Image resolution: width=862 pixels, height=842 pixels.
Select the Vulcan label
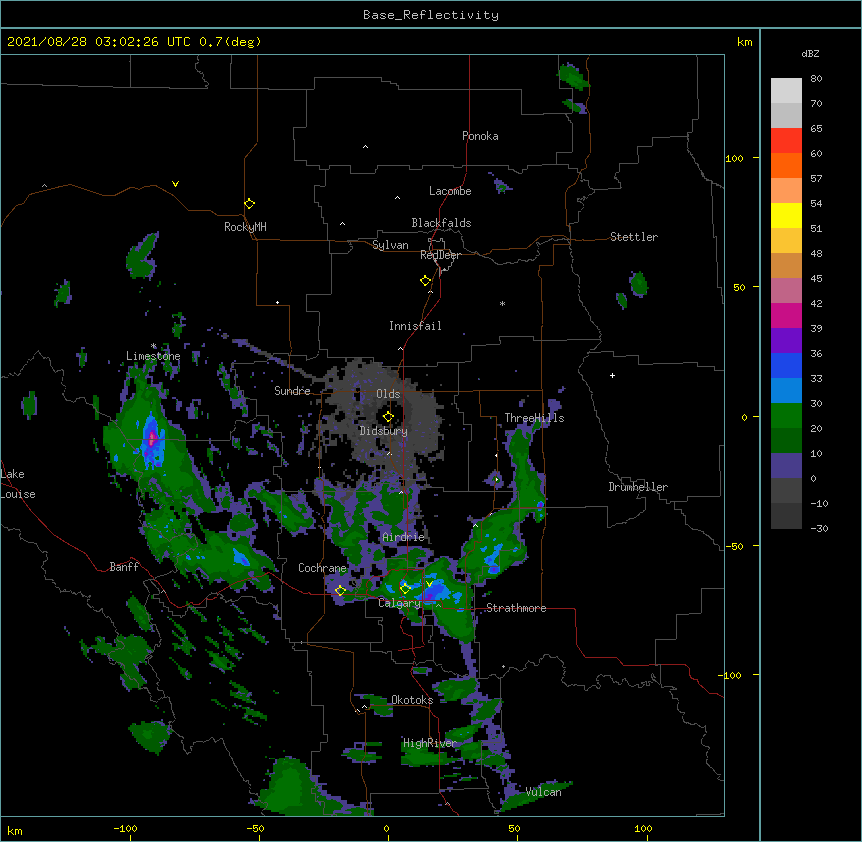[544, 792]
